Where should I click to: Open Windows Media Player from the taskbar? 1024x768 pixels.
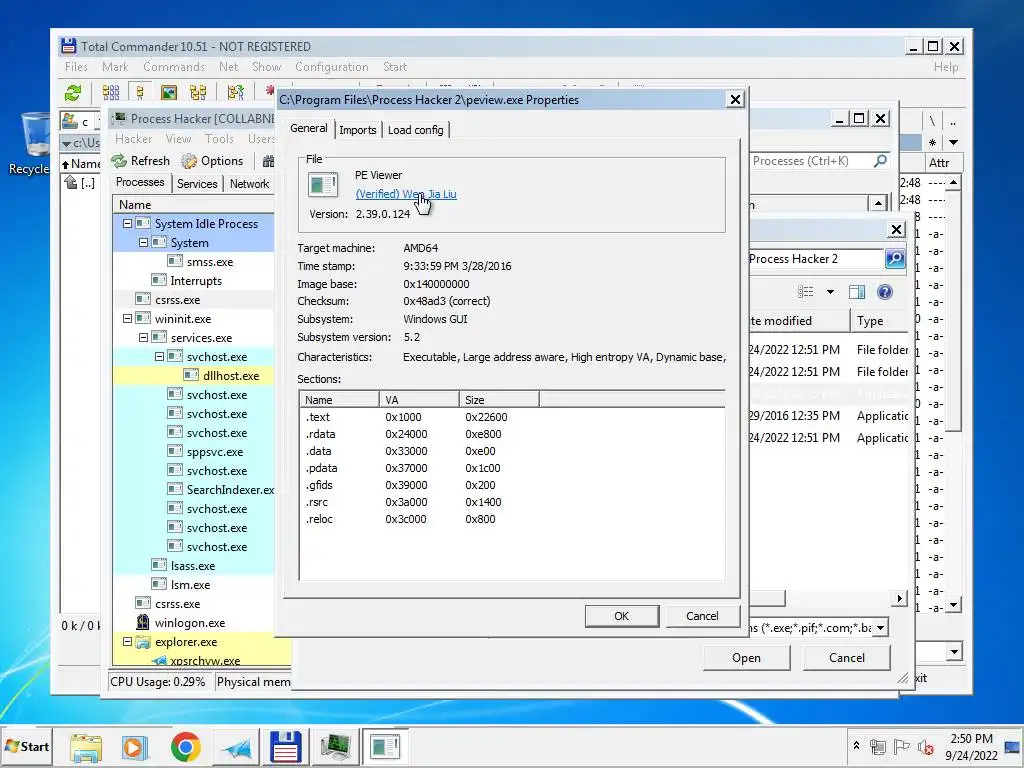click(x=135, y=747)
